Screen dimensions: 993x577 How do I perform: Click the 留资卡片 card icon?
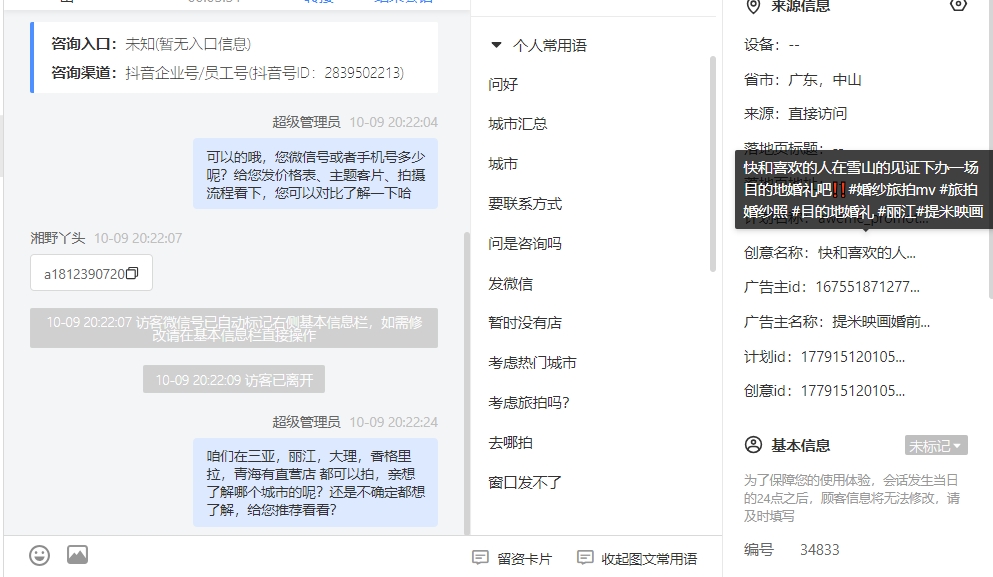click(x=480, y=557)
